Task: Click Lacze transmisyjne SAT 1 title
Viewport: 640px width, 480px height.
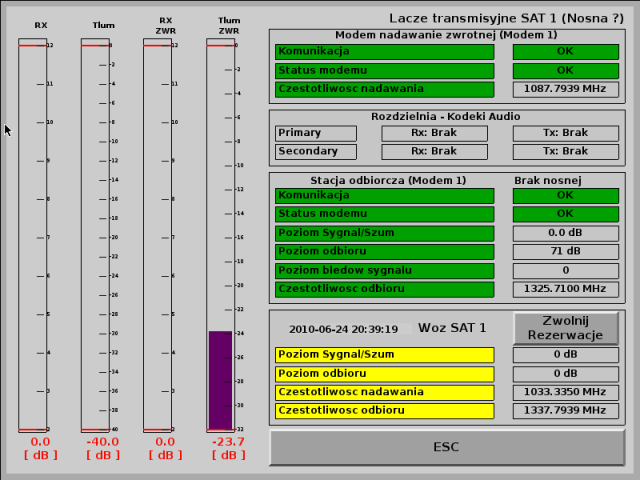Action: click(506, 19)
